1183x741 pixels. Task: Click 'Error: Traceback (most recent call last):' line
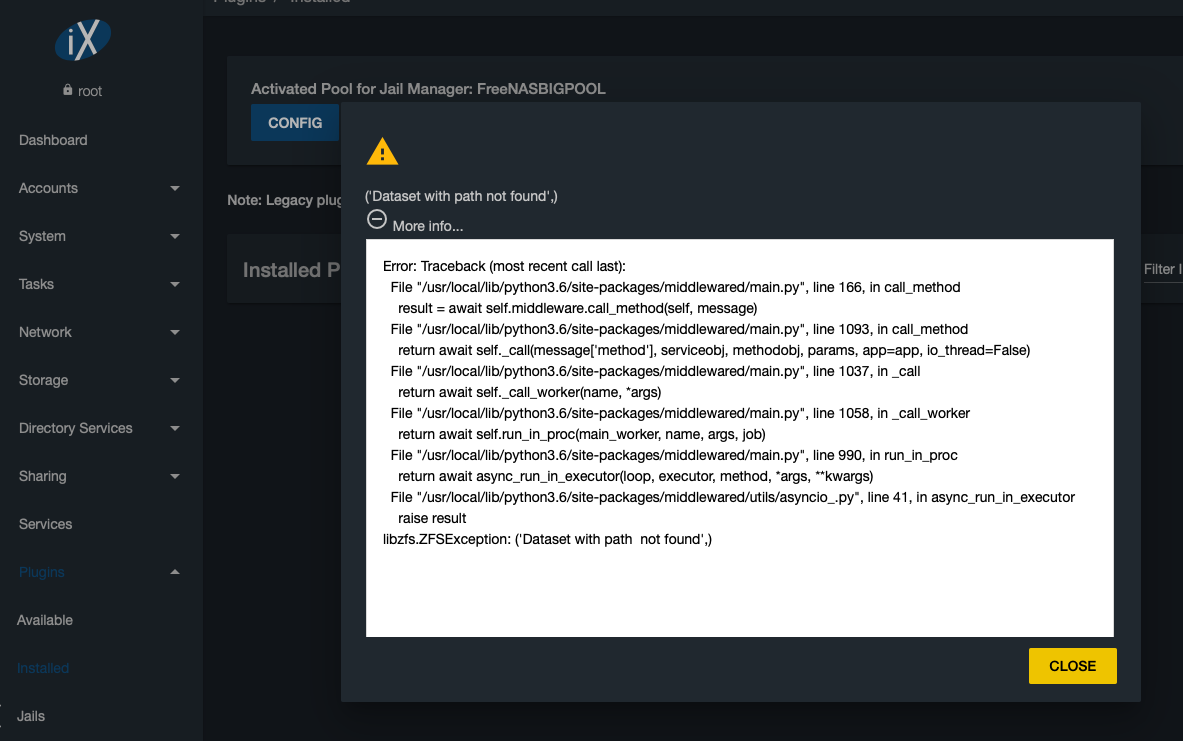coord(504,266)
